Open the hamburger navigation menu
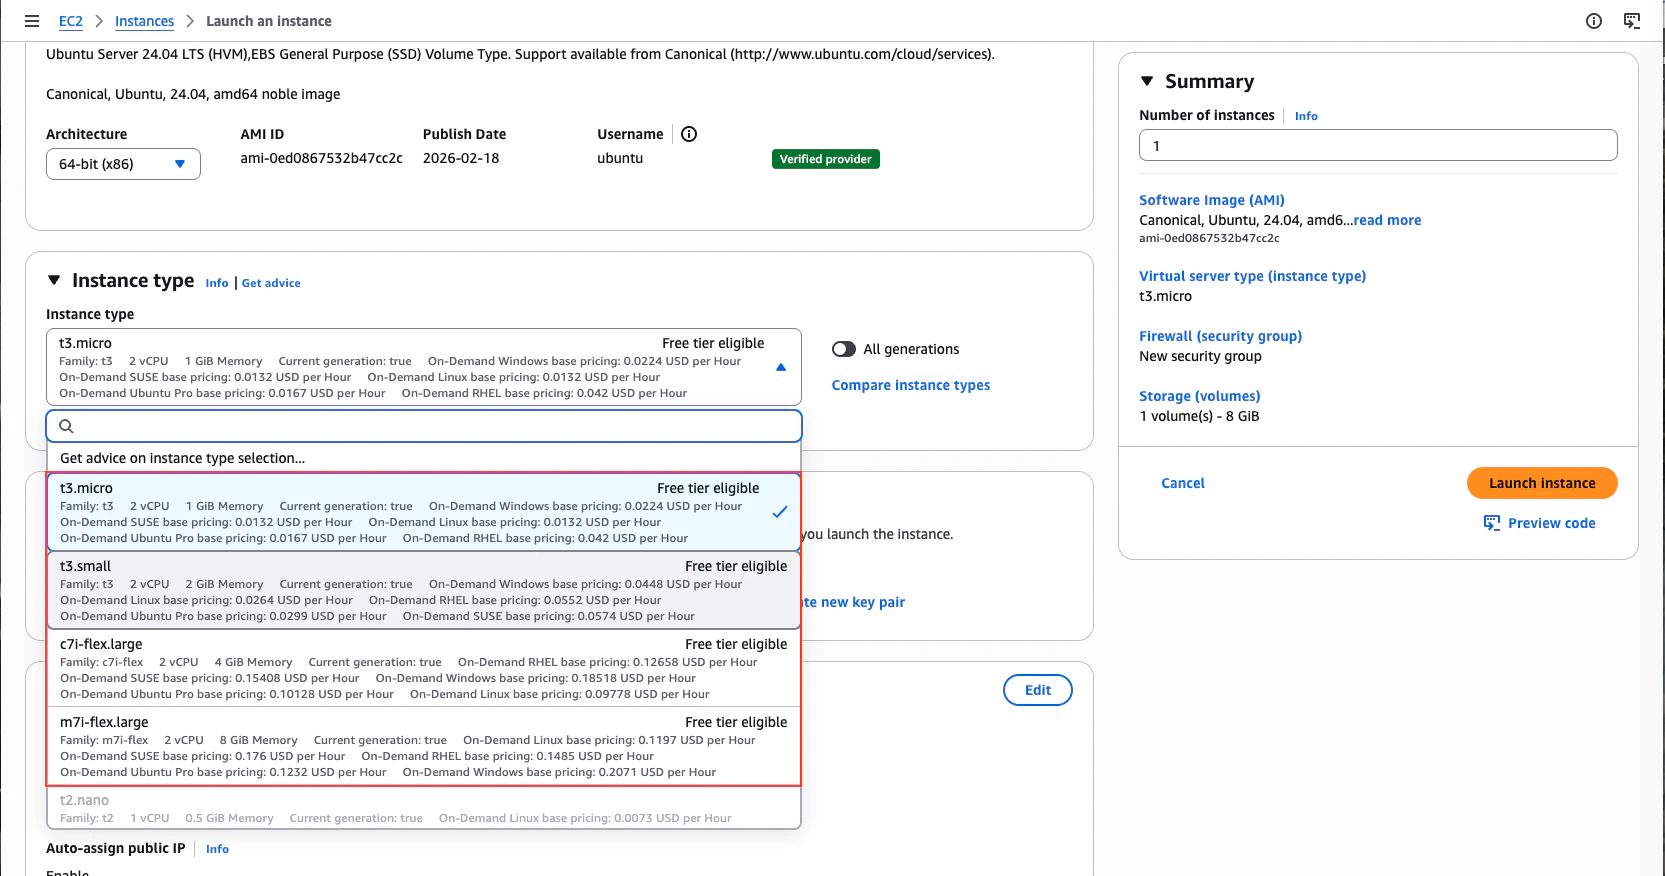1665x876 pixels. click(x=32, y=21)
